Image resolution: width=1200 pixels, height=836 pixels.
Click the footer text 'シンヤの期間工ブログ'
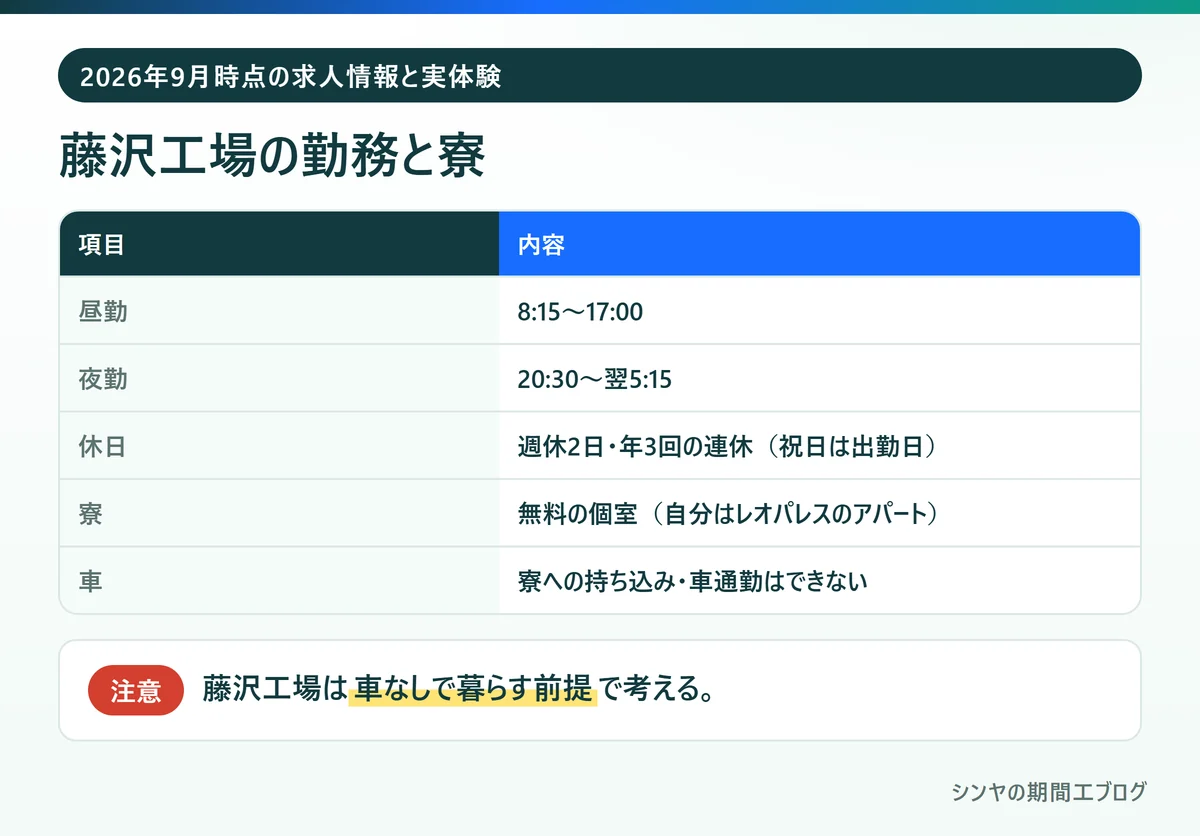[x=1049, y=792]
